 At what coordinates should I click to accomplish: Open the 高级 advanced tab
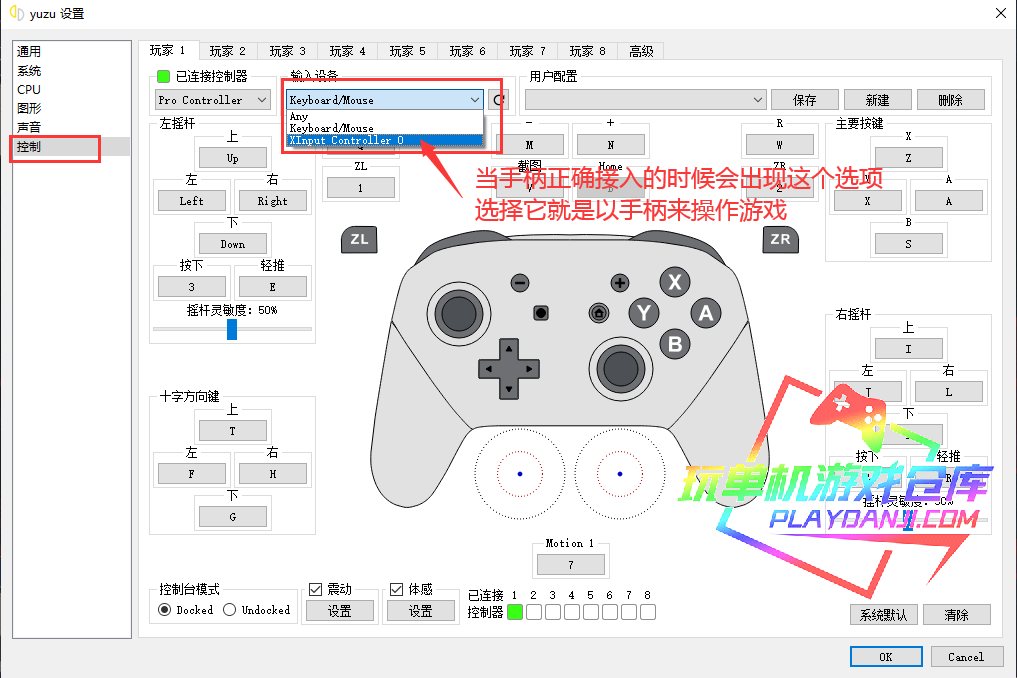pyautogui.click(x=641, y=51)
